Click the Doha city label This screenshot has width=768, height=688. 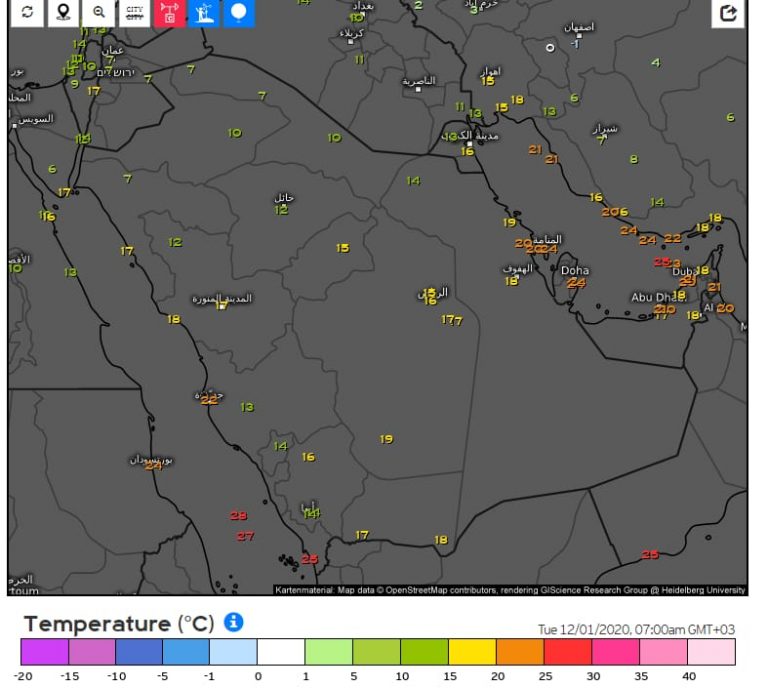point(575,270)
